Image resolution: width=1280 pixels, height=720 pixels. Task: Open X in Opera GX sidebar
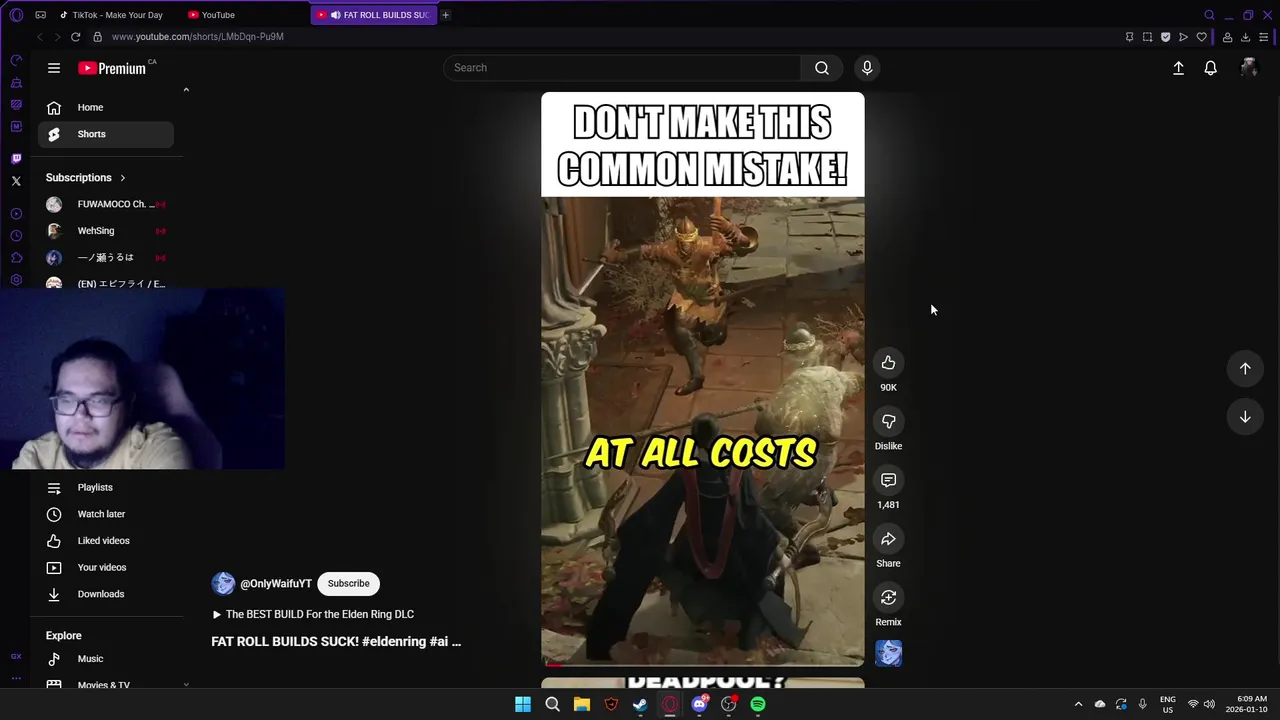point(16,181)
